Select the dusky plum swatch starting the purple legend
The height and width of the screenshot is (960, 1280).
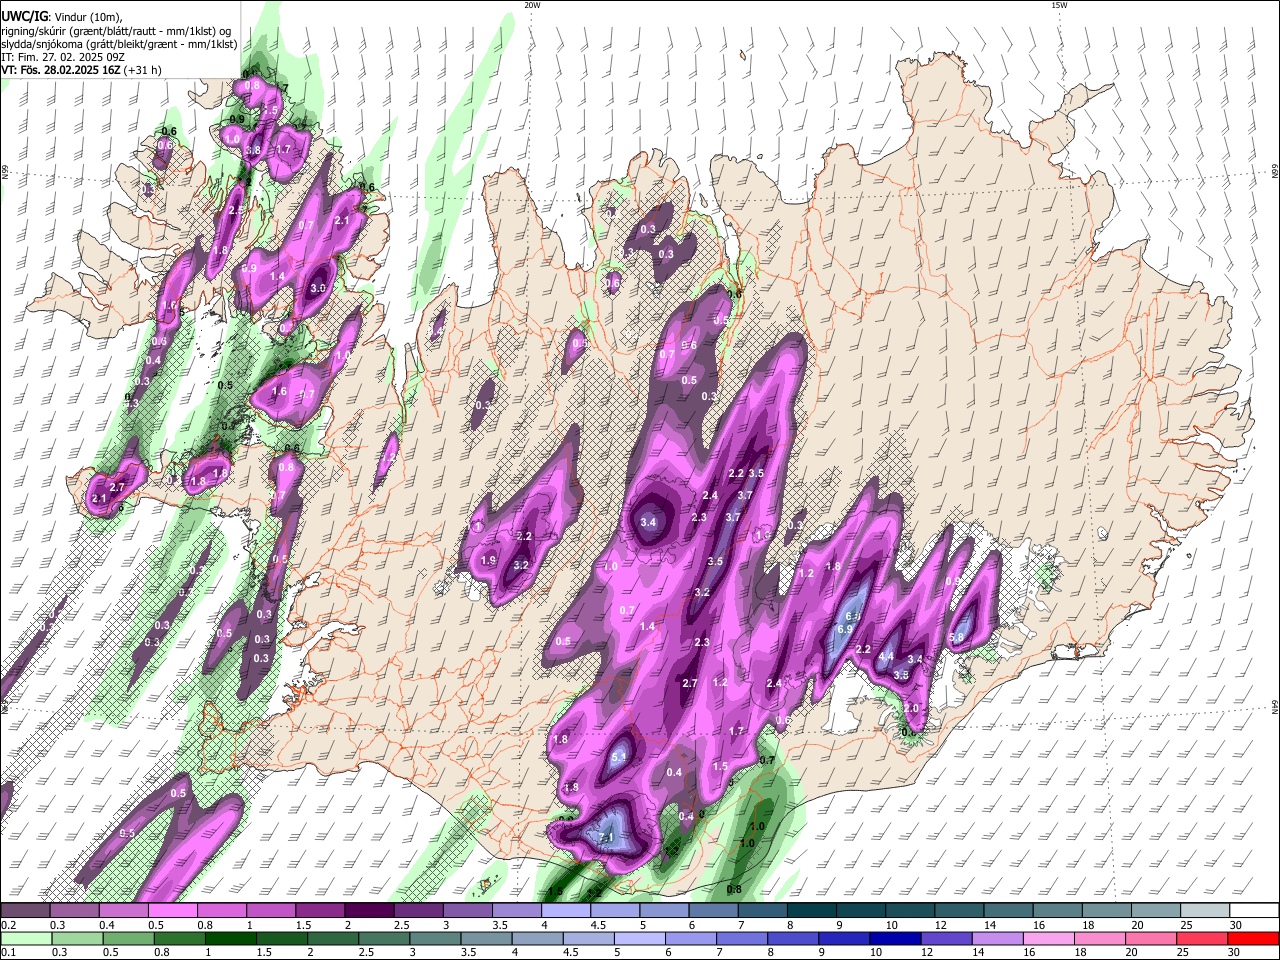pyautogui.click(x=25, y=911)
